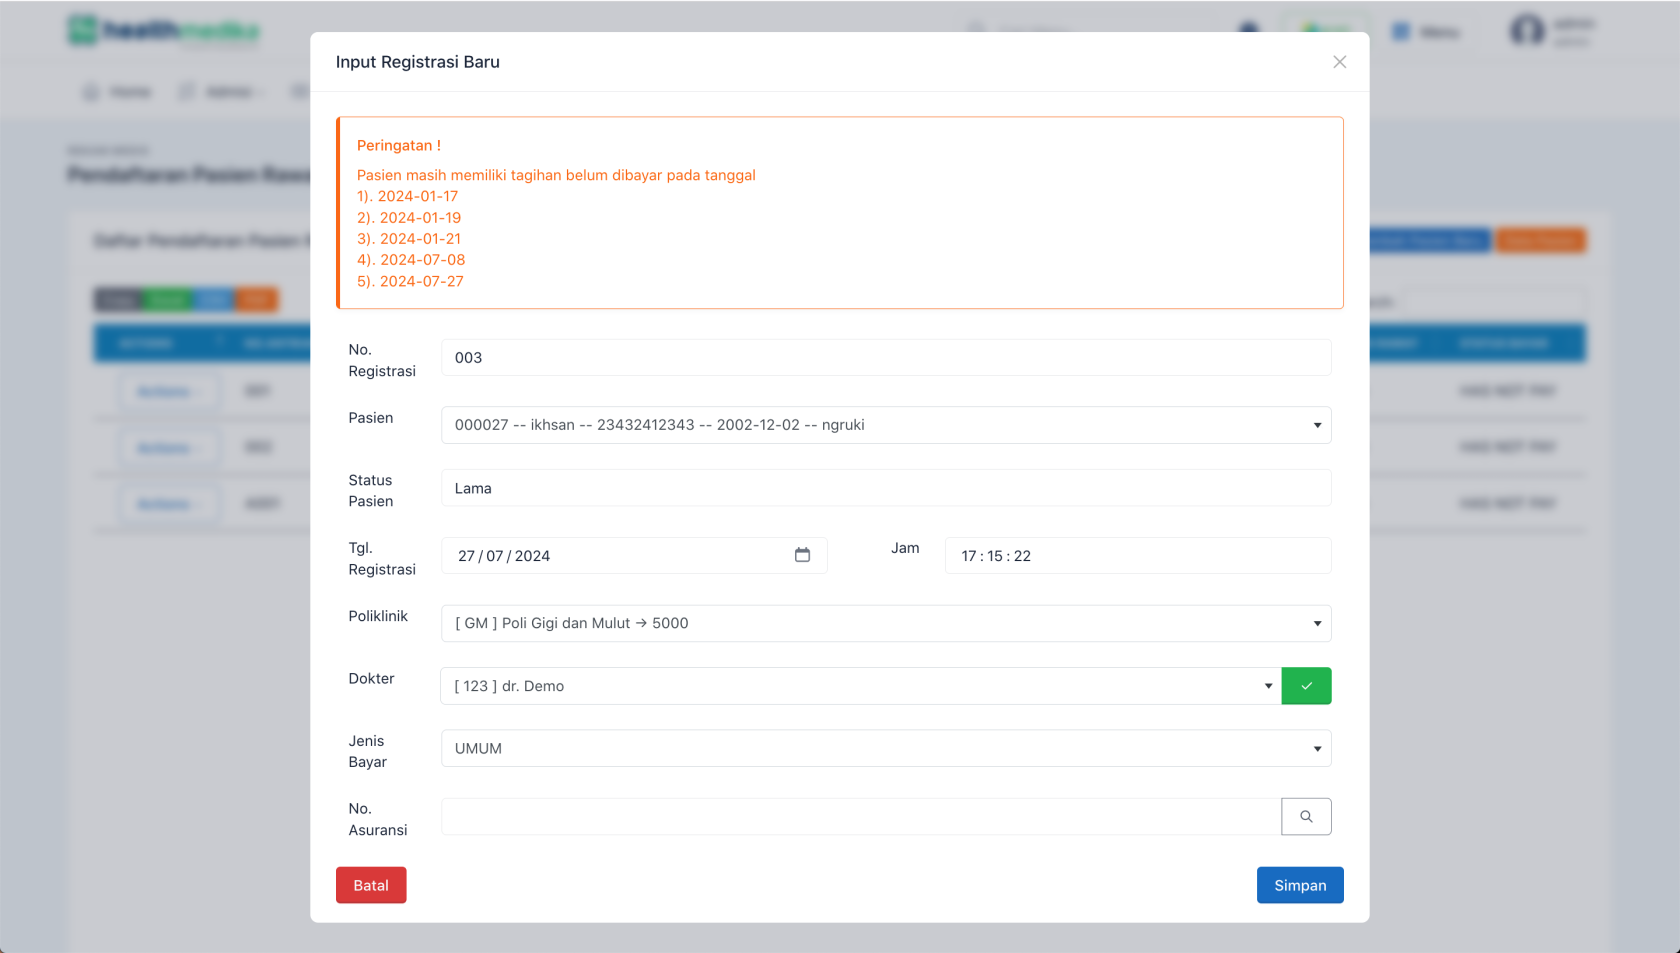Cancel the registration with Batal
The width and height of the screenshot is (1680, 953).
tap(370, 885)
